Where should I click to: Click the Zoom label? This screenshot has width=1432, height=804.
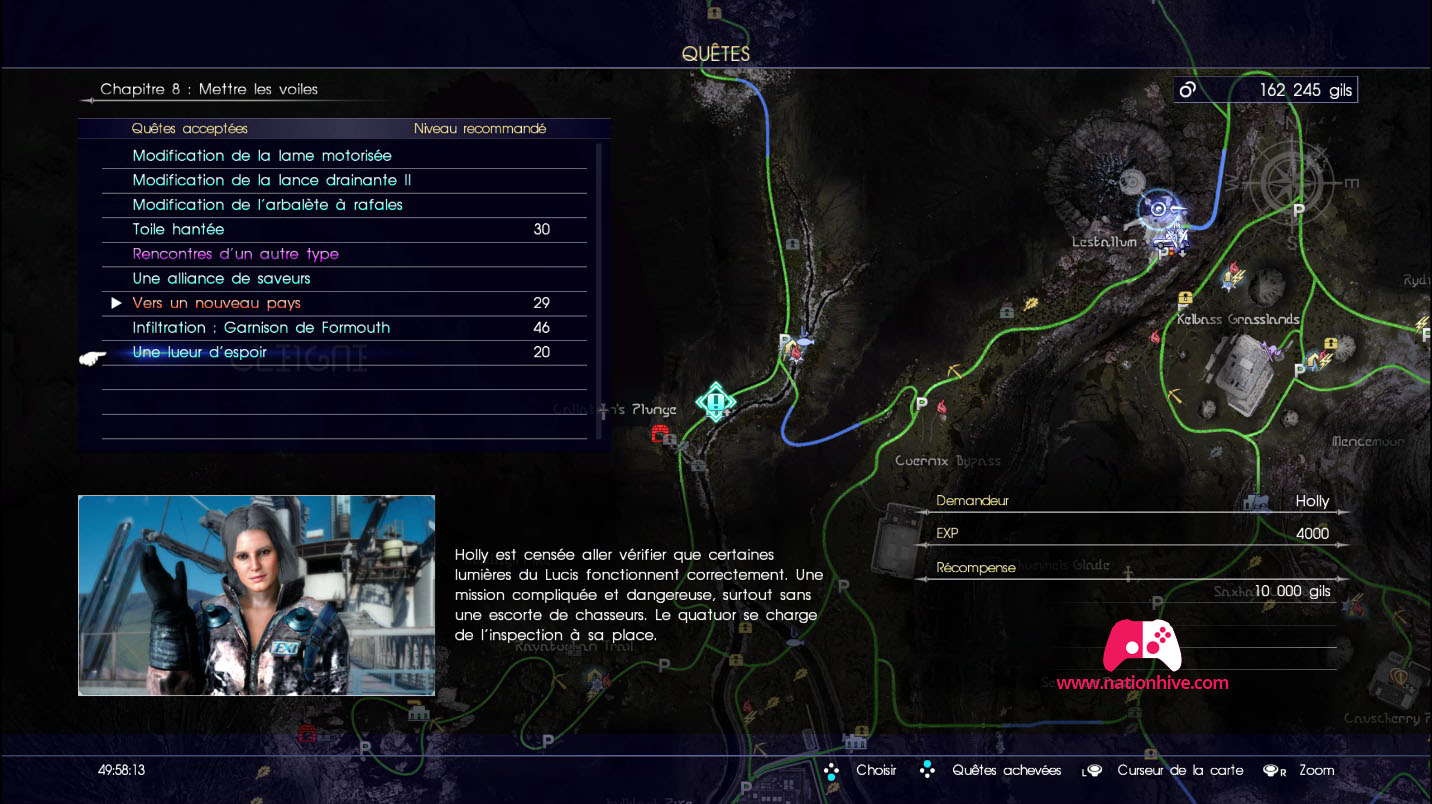(1317, 770)
